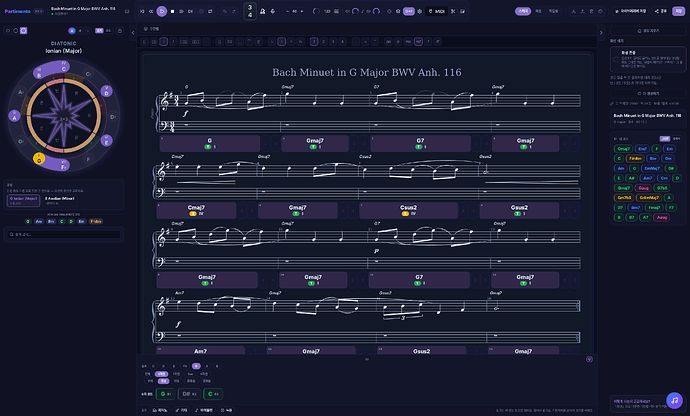690x416 pixels.
Task: Click the Aaug chip in the chord palette
Action: pyautogui.click(x=662, y=217)
